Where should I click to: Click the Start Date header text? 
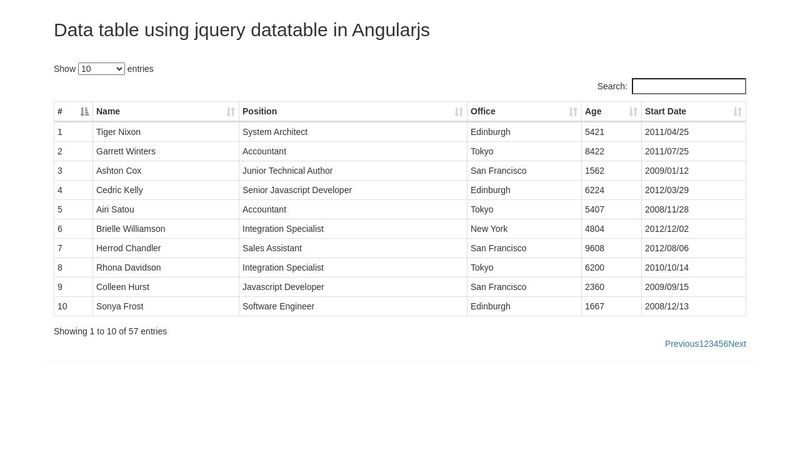(x=665, y=112)
